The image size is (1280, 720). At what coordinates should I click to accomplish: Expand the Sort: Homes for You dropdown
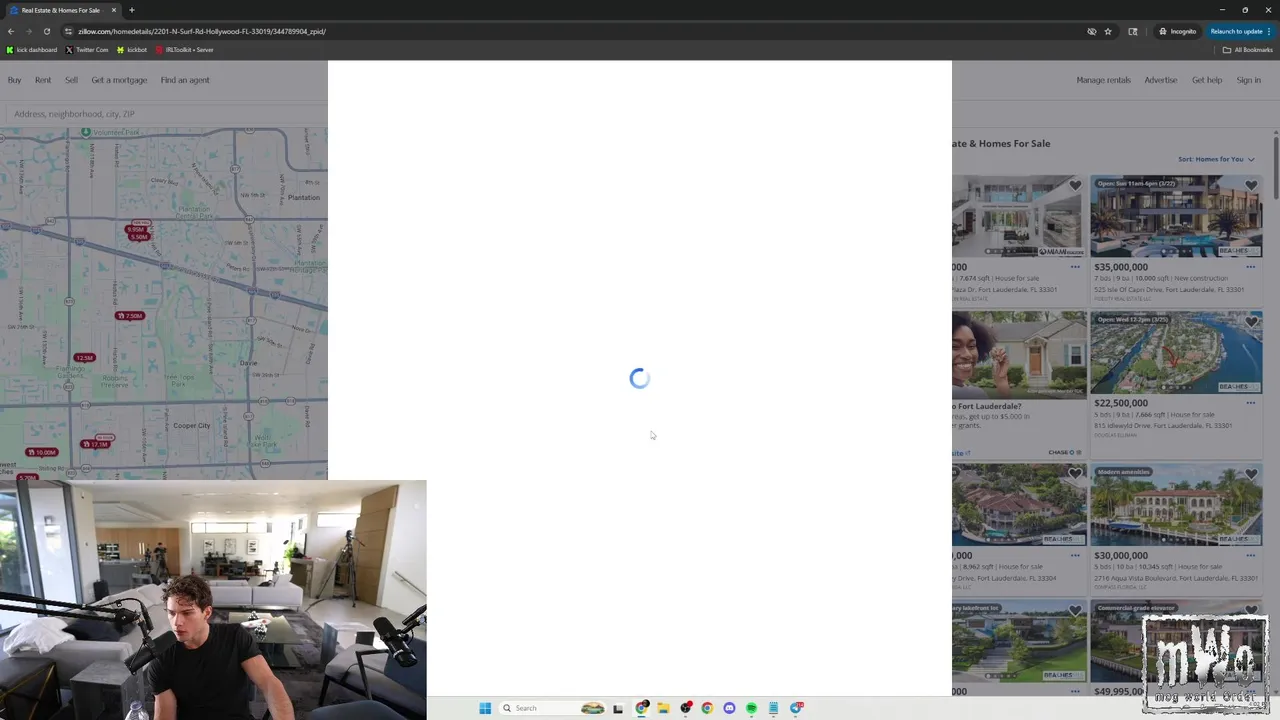tap(1216, 159)
